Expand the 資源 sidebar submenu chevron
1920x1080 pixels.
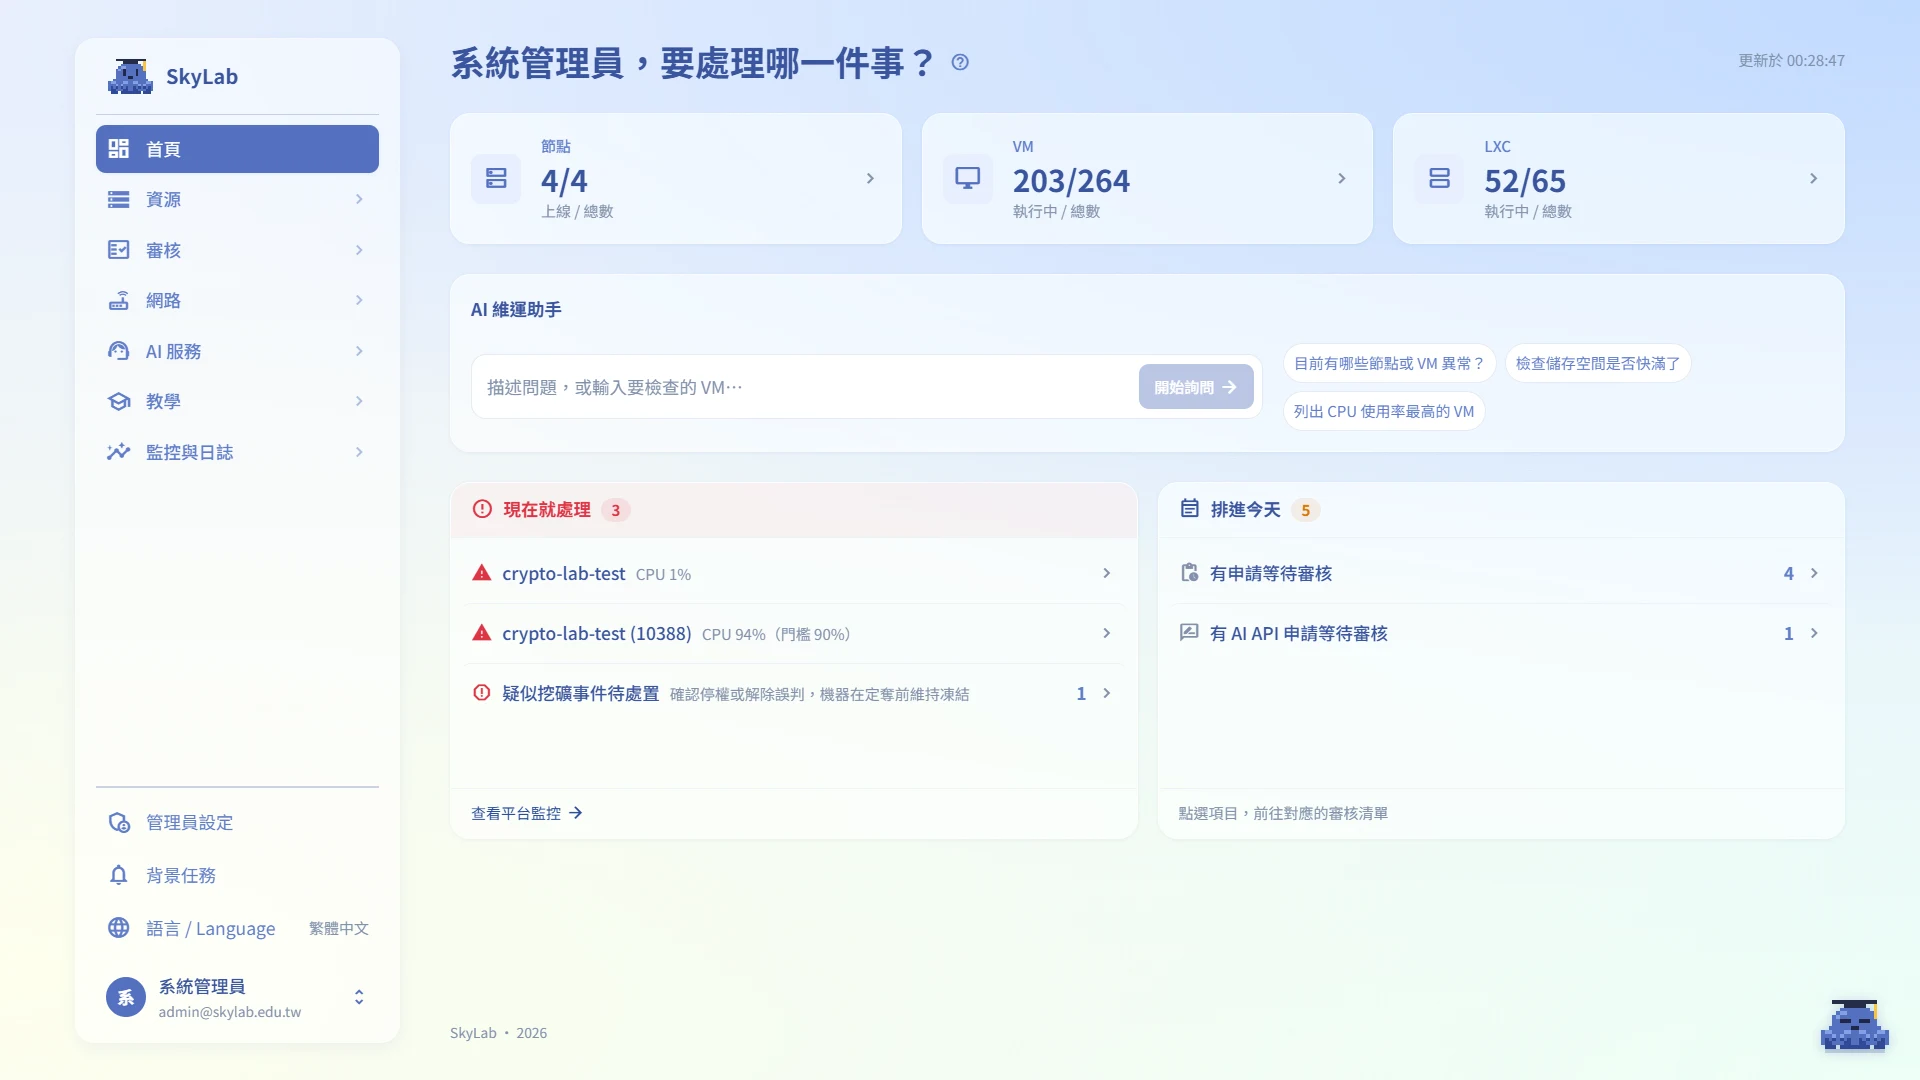[359, 199]
